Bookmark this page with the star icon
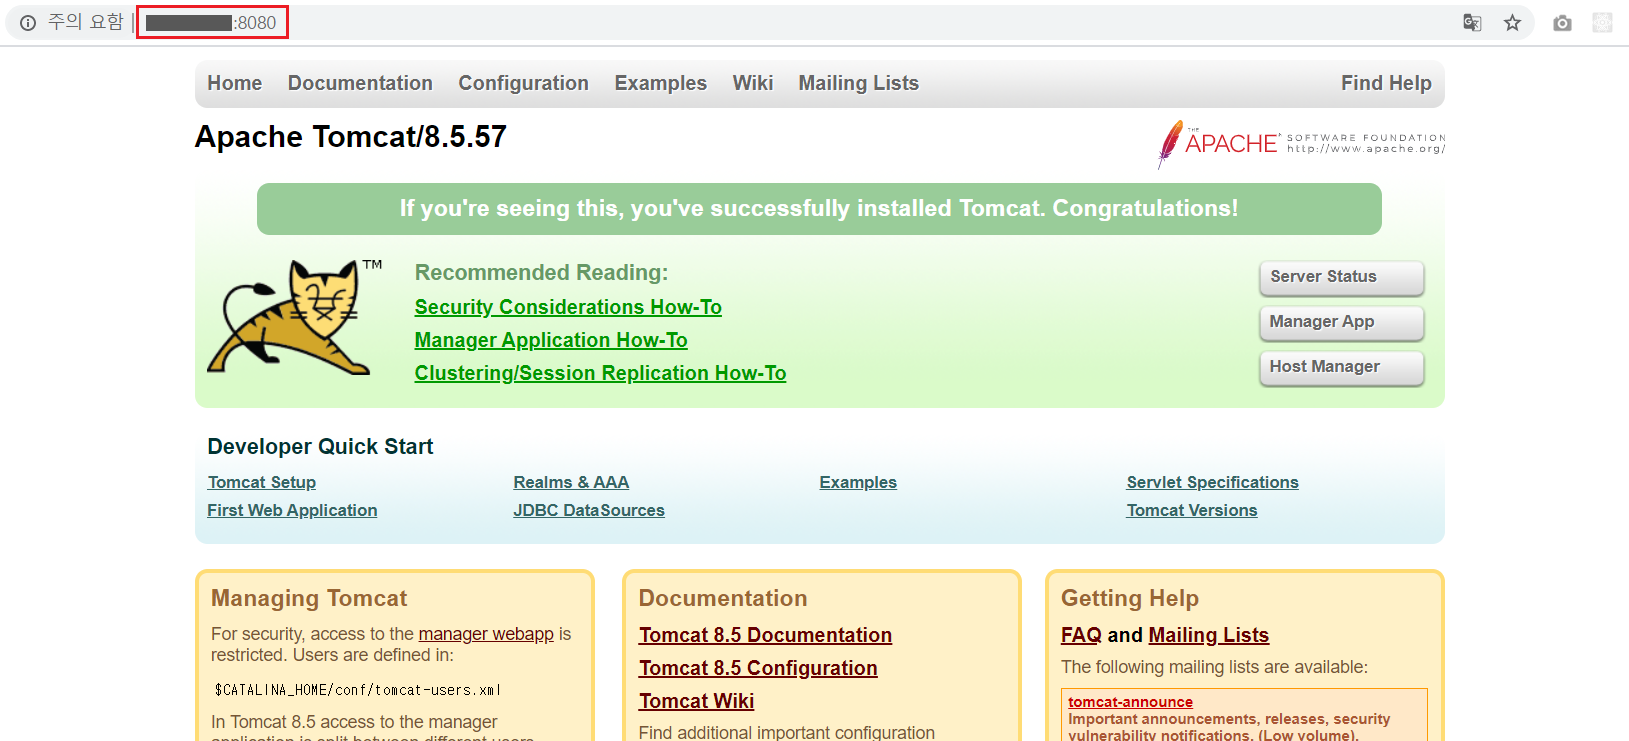Image resolution: width=1629 pixels, height=741 pixels. [x=1512, y=23]
